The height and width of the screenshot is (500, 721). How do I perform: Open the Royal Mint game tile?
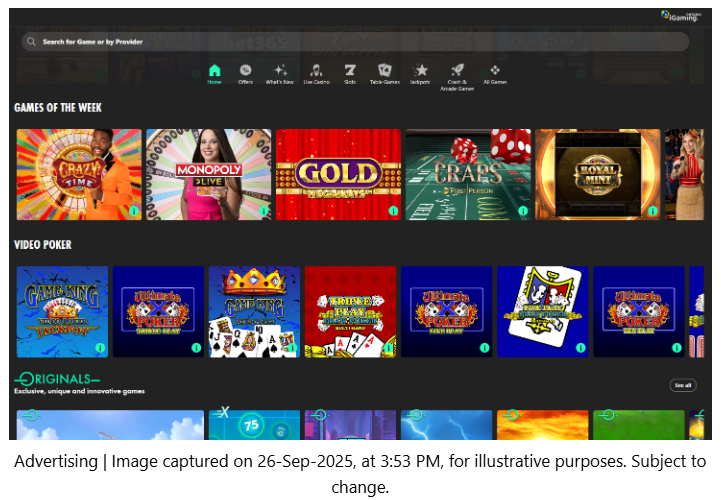click(598, 174)
